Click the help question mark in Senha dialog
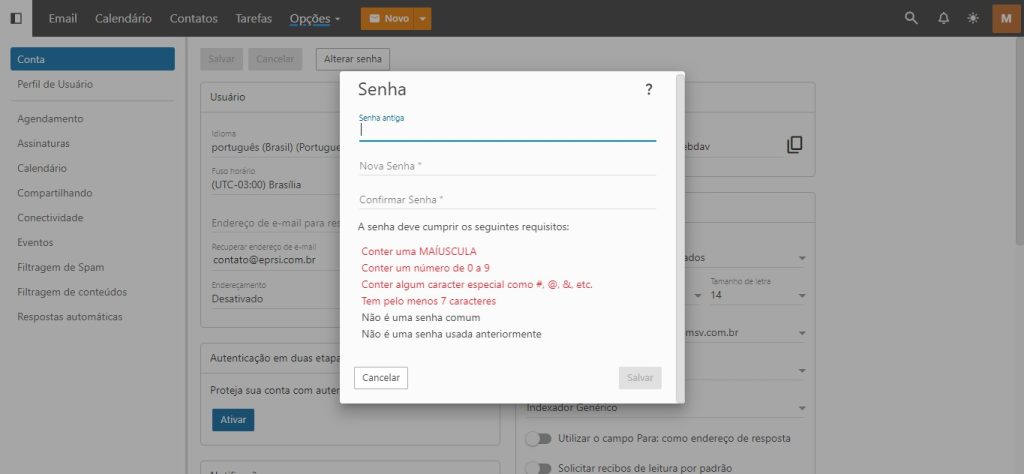The width and height of the screenshot is (1024, 474). 648,90
